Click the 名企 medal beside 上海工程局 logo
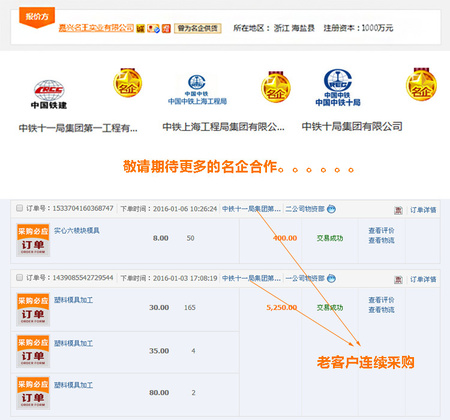450x420 pixels. (x=276, y=87)
